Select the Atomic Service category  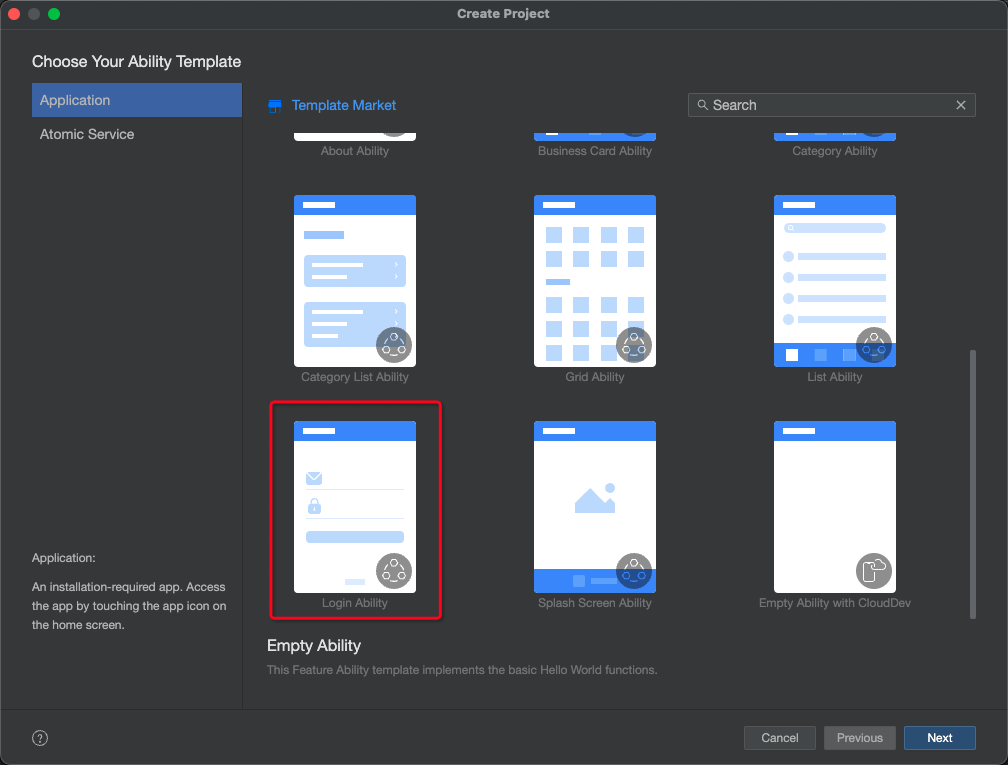tap(137, 134)
